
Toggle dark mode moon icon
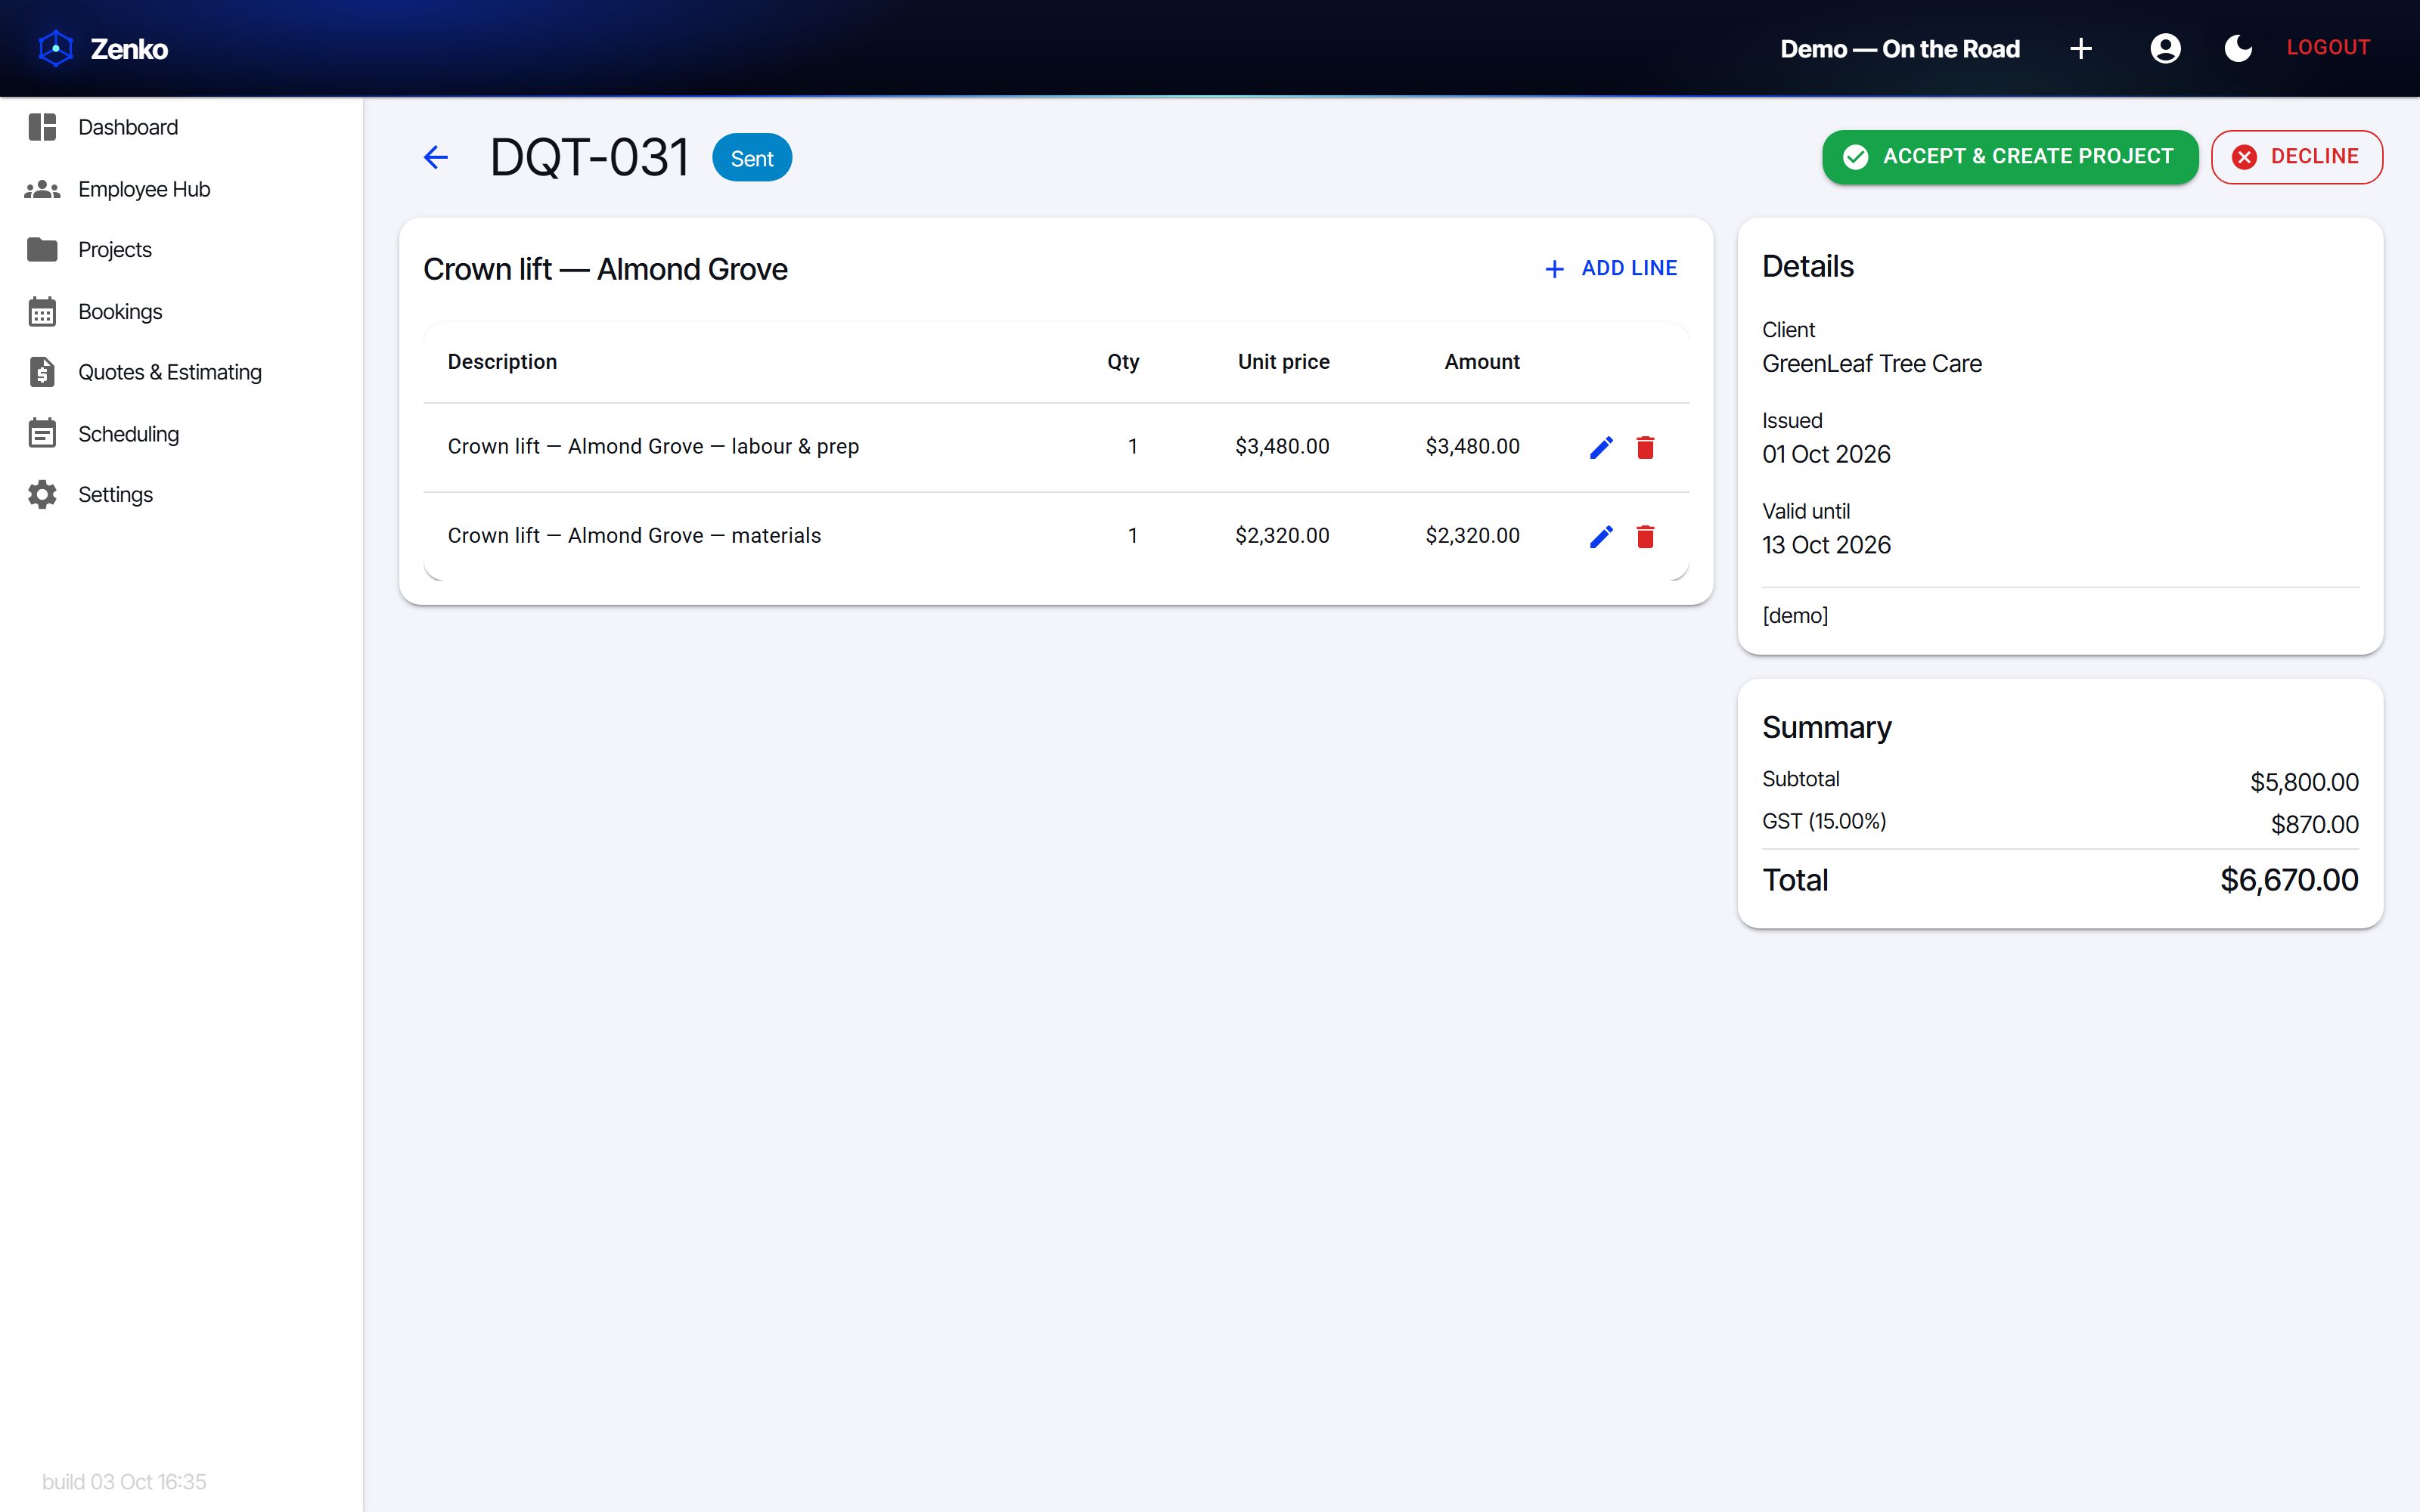(x=2238, y=48)
